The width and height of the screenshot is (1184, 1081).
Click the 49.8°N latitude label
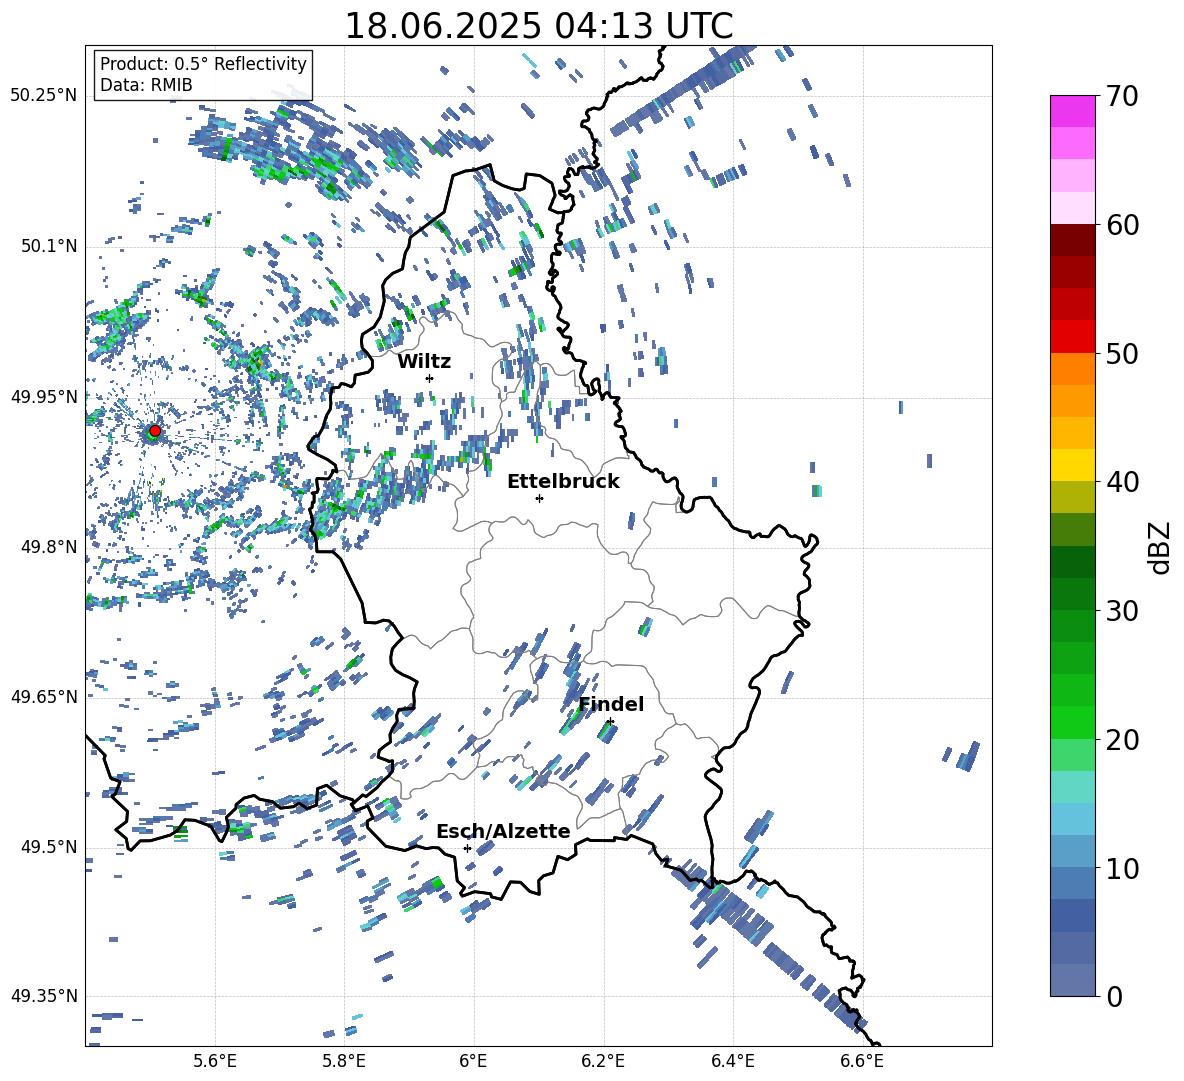click(x=48, y=547)
